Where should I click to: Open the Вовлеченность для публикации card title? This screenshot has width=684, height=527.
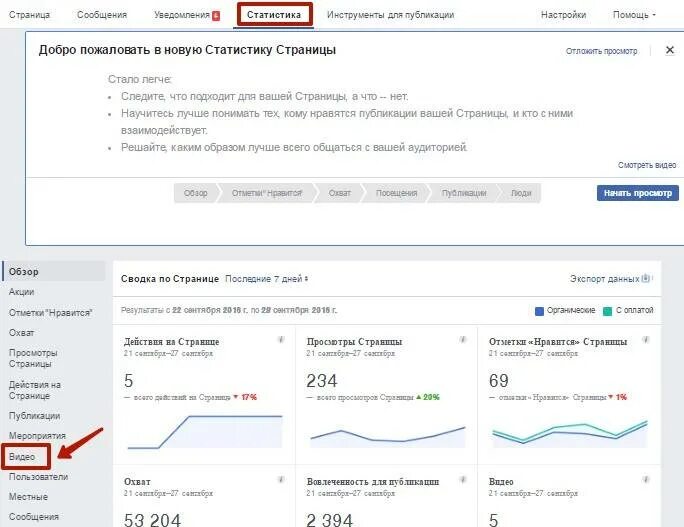point(373,482)
